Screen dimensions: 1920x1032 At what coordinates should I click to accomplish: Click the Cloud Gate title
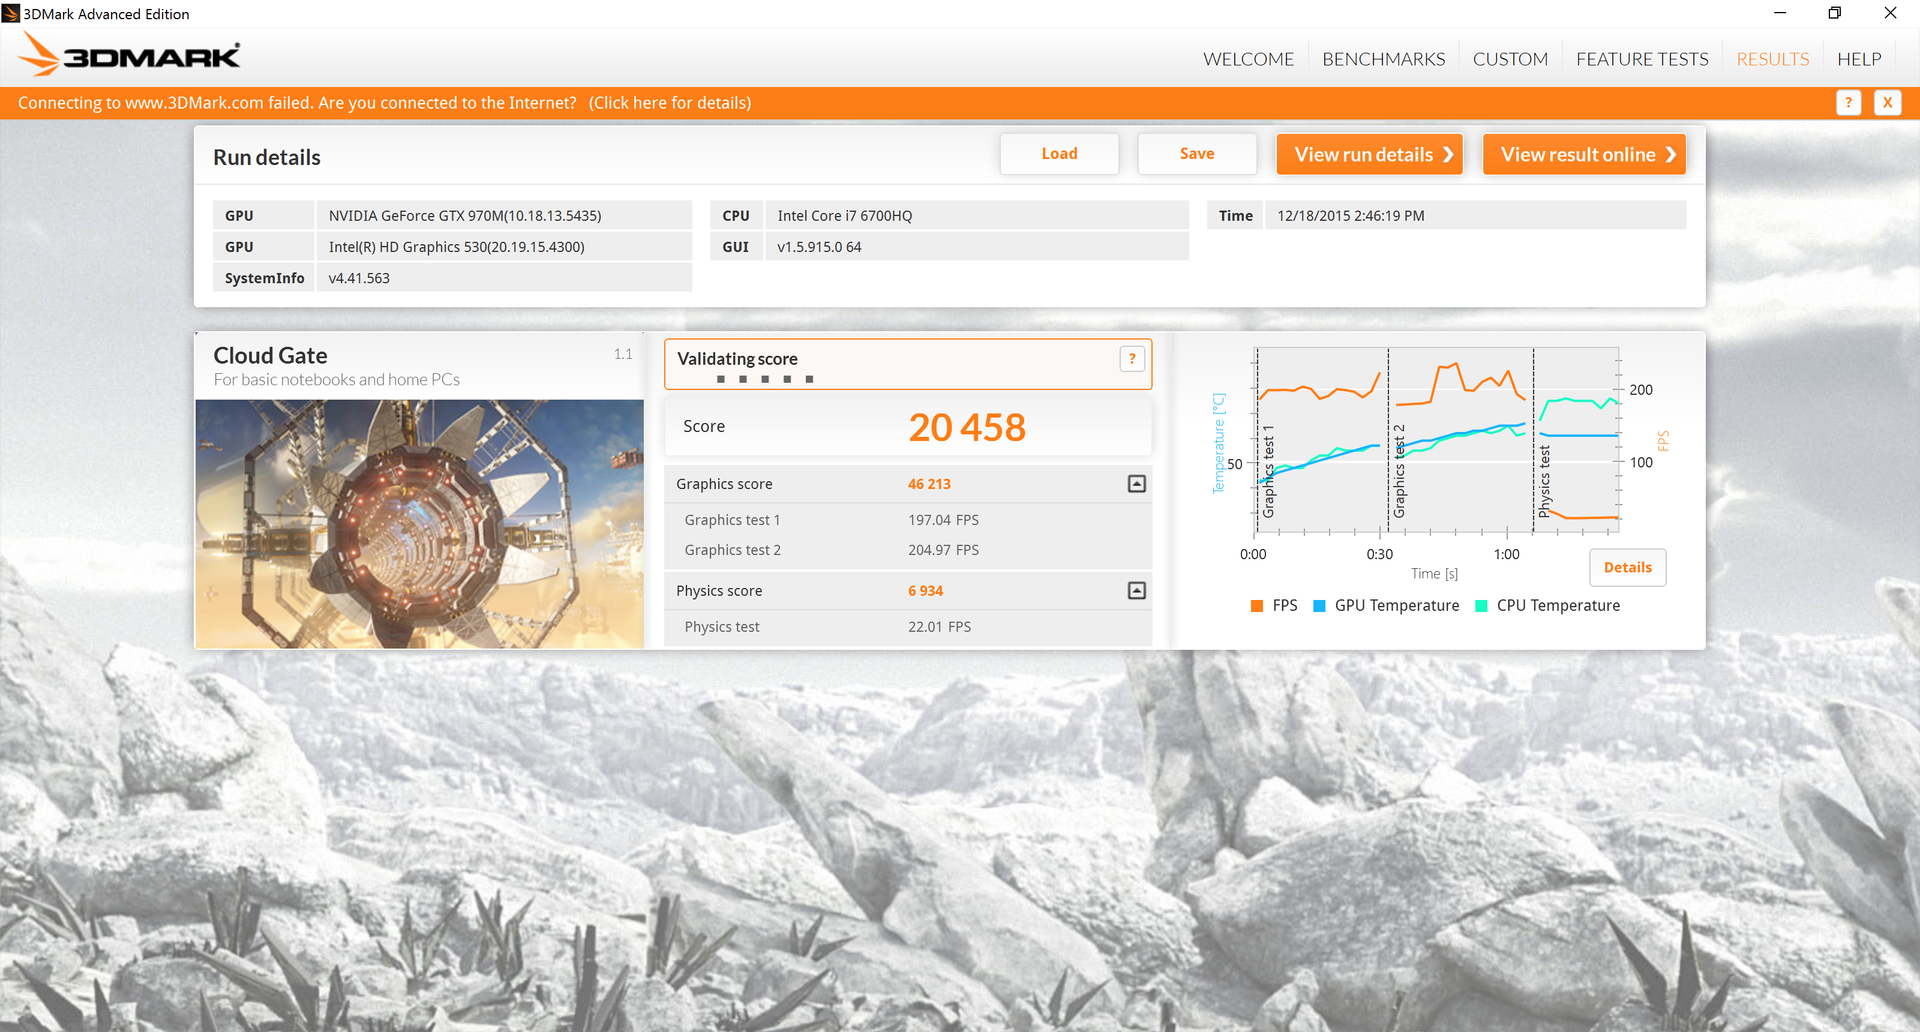(x=270, y=356)
